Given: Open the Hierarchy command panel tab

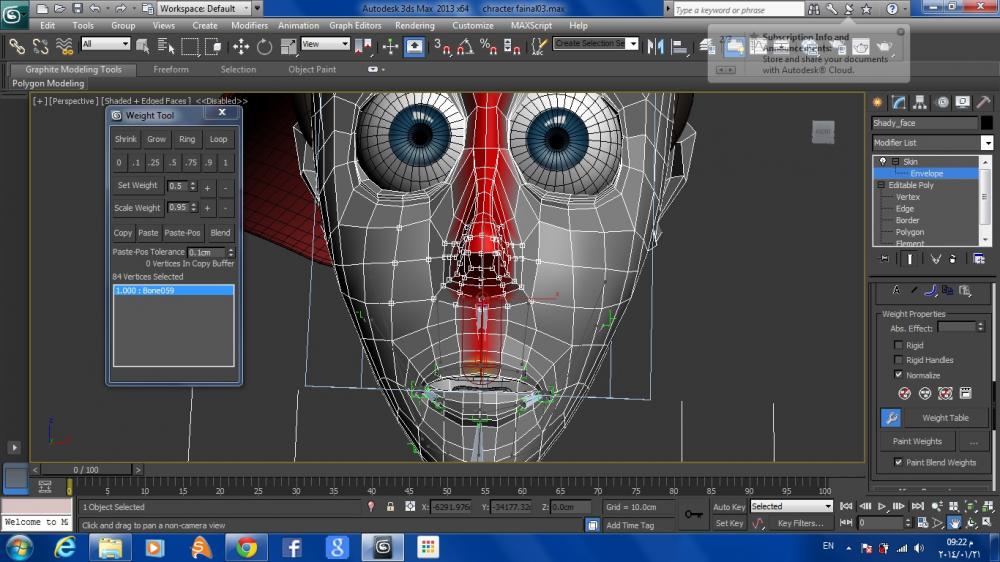Looking at the screenshot, I should 921,102.
